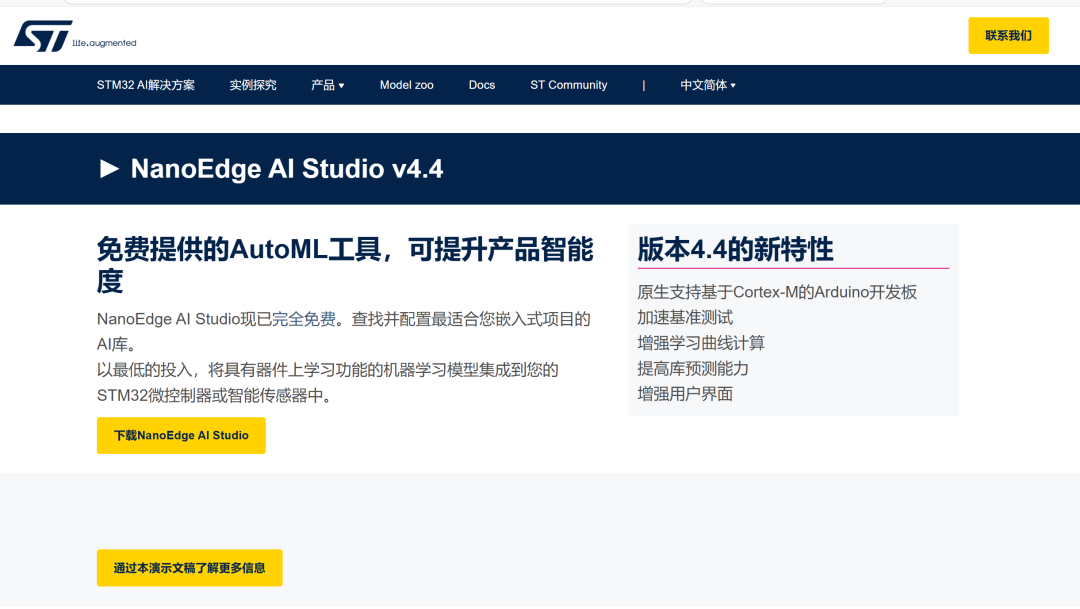
Task: Follow the 完全免费 hyperlink
Action: [x=304, y=319]
